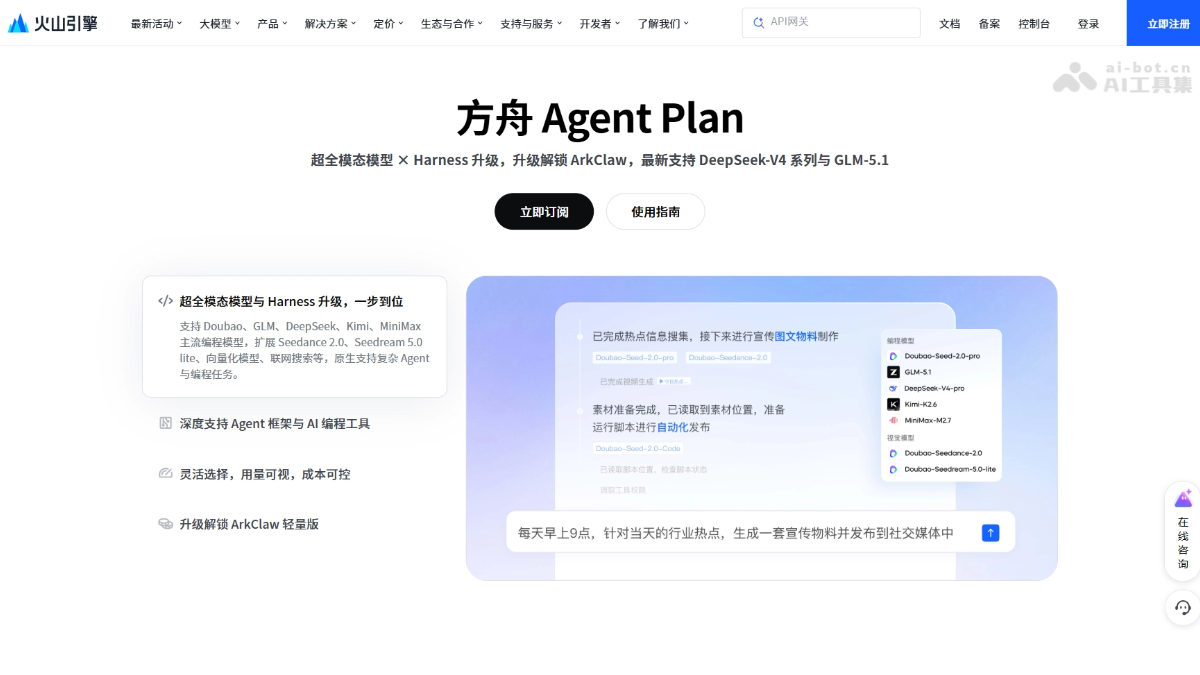This screenshot has height=675, width=1200.
Task: Click the icon beside 升级解锁 ArkClaw 轻量版
Action: pos(166,523)
